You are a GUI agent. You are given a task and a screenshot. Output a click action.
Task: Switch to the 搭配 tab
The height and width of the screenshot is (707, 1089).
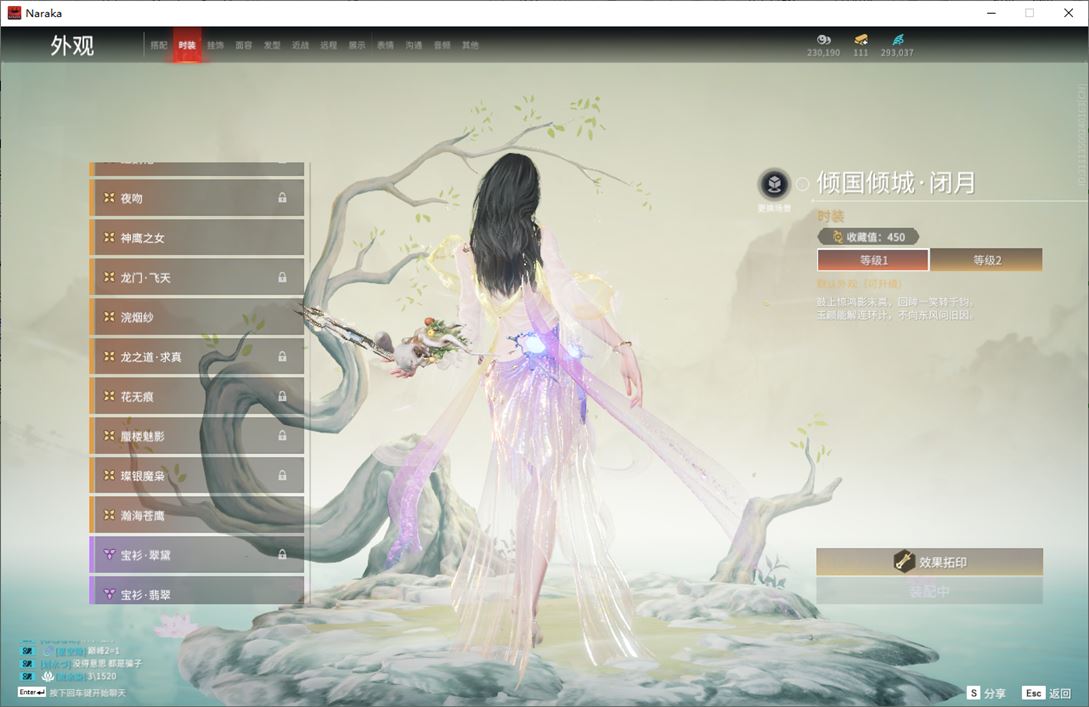click(159, 45)
